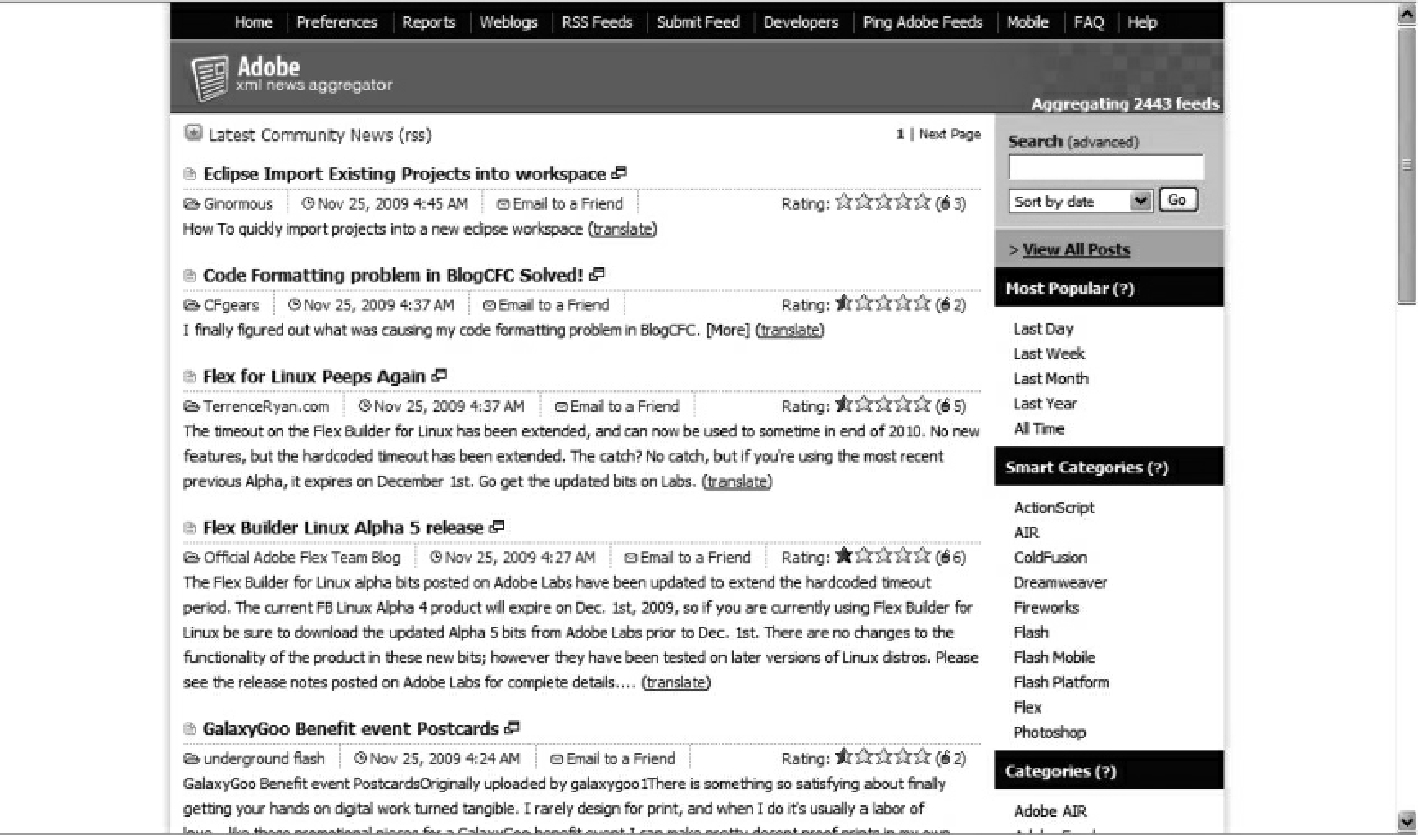Screen dimensions: 1418x835
Task: Click new-window icon after GalaxyGoo Benefit event Postcards
Action: pos(513,727)
